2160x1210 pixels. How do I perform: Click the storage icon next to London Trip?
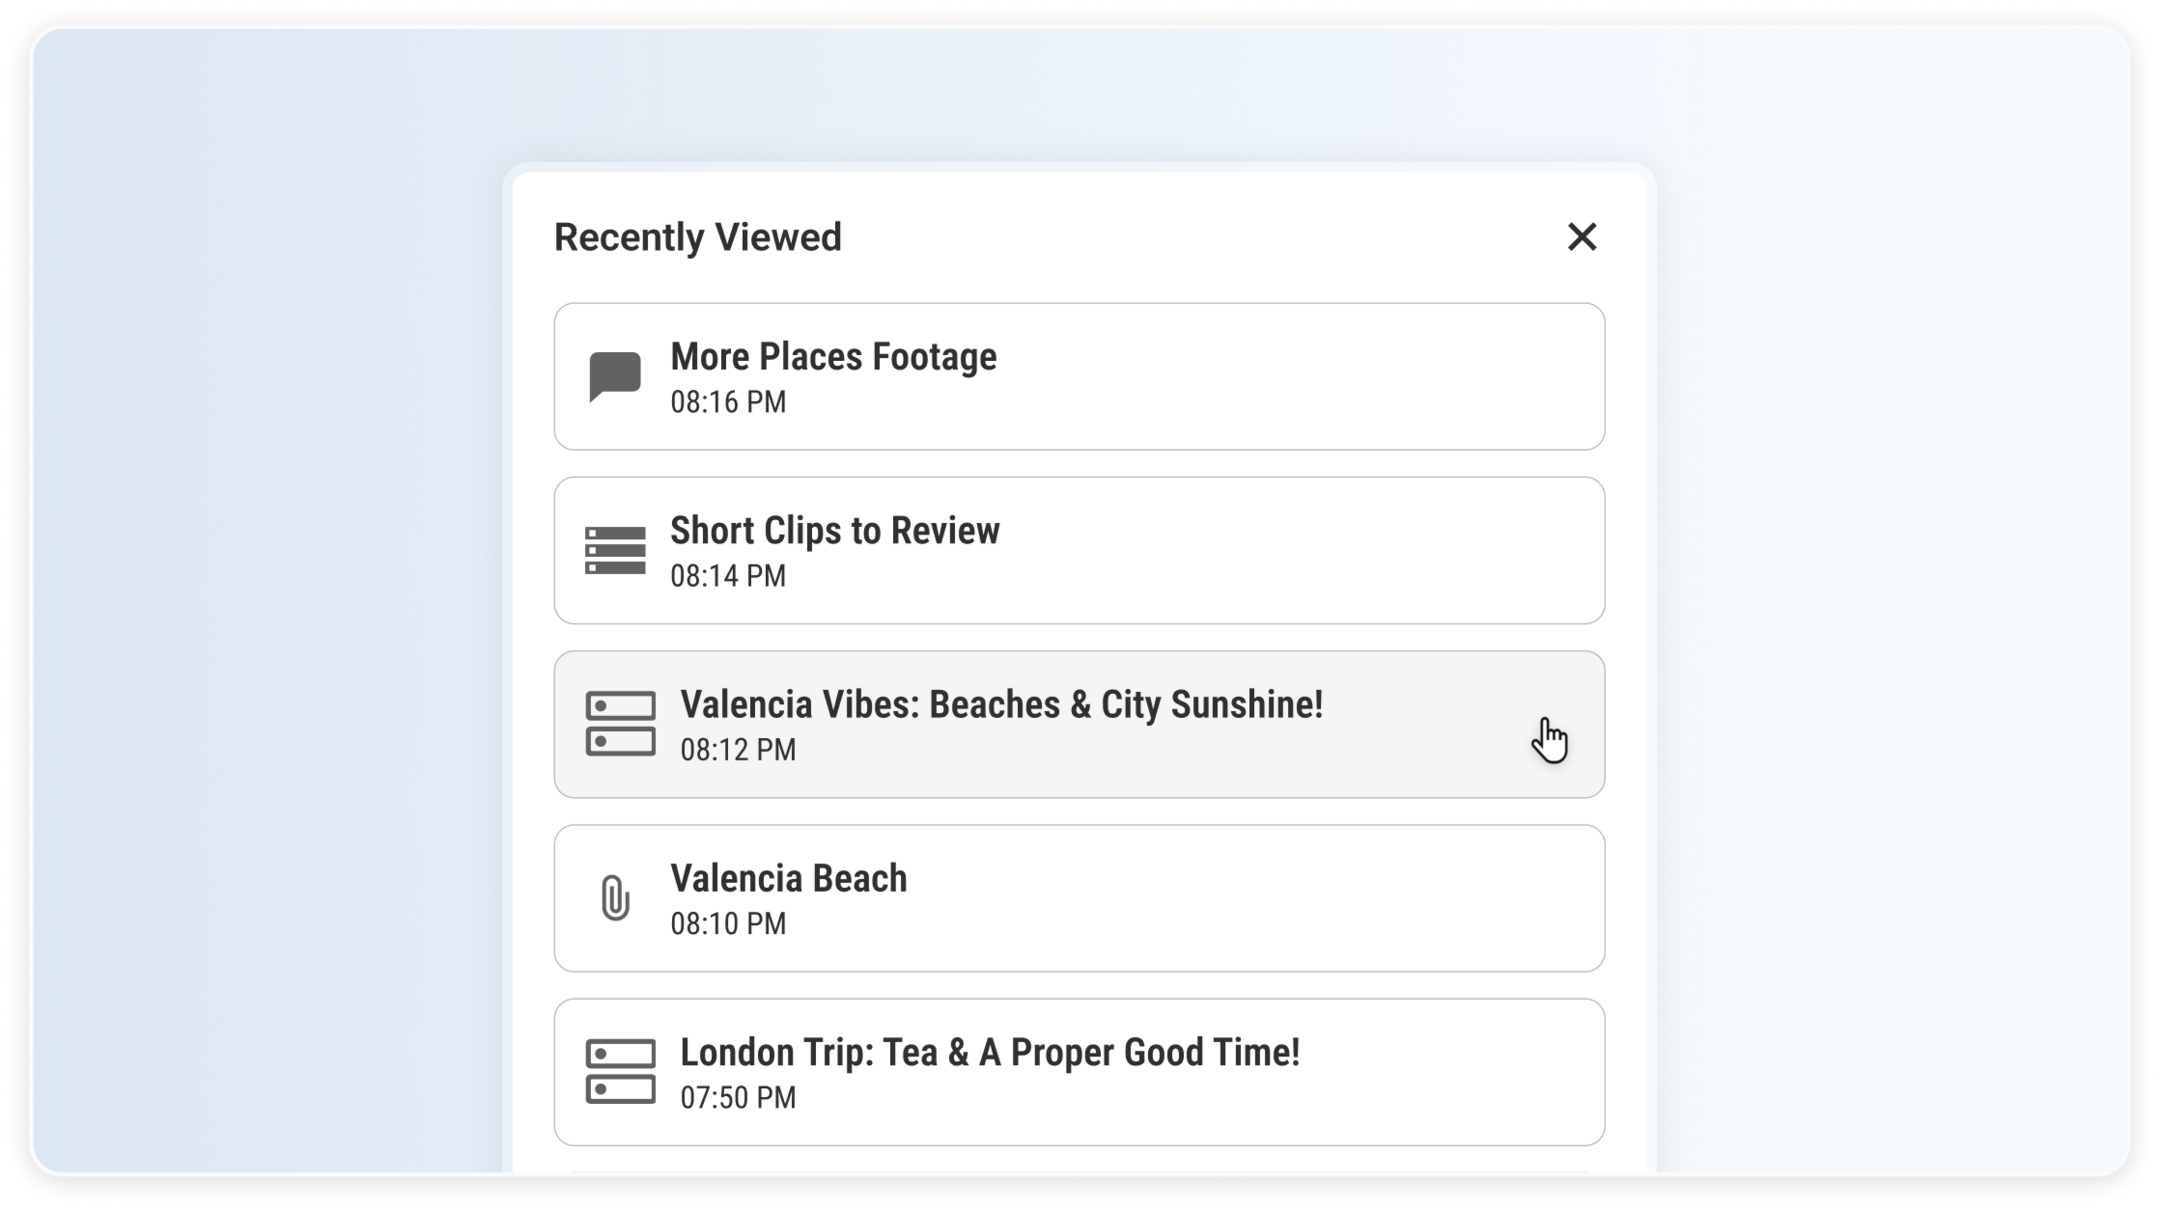pos(620,1072)
